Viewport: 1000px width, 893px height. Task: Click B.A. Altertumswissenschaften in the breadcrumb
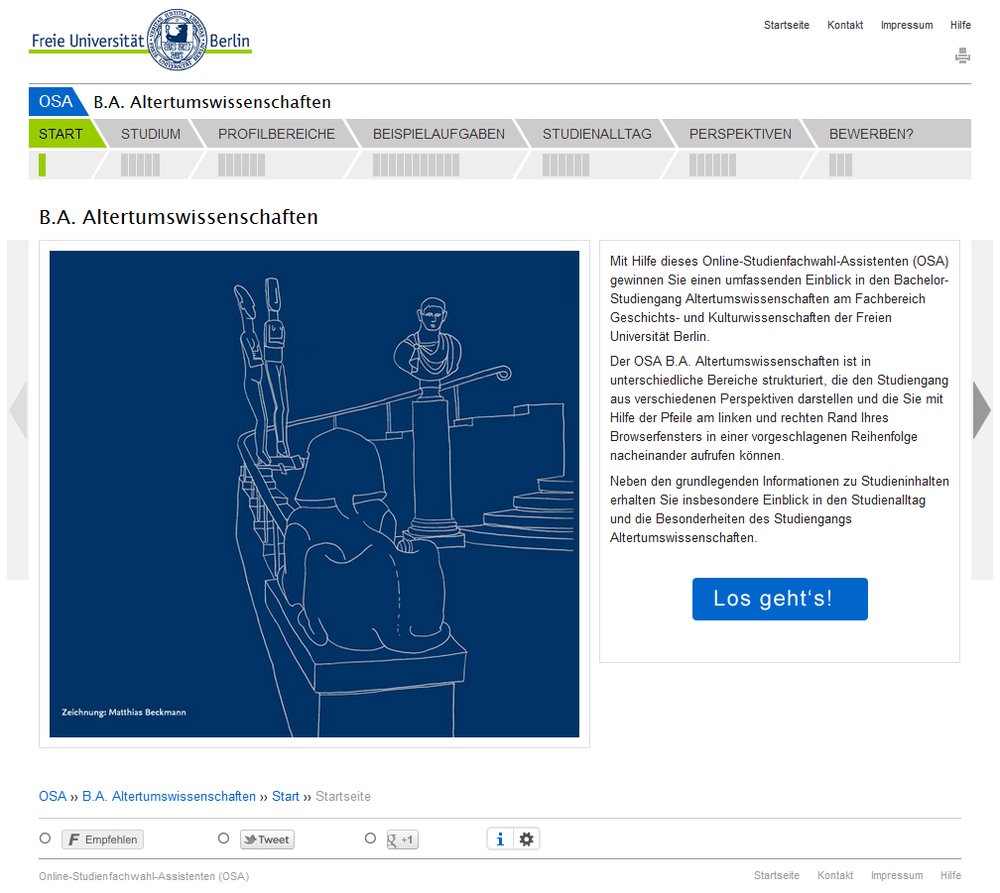click(169, 796)
